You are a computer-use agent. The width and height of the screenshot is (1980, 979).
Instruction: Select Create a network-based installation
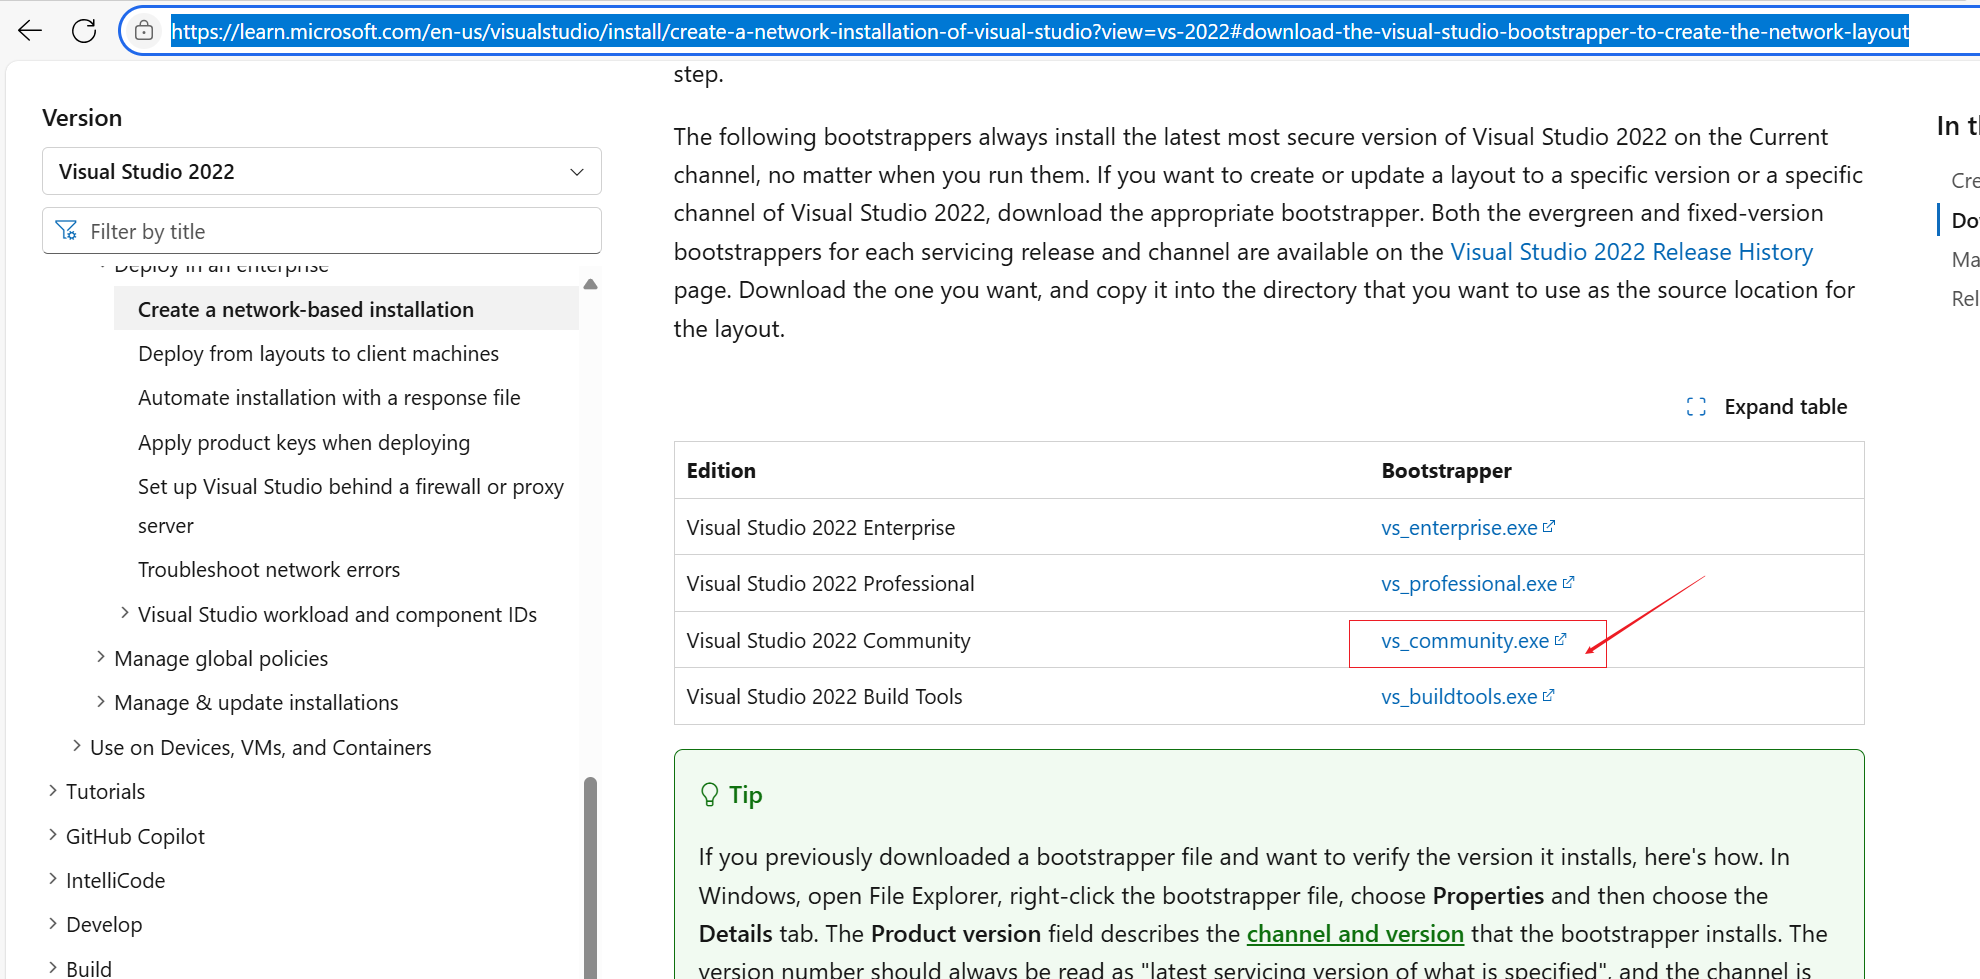point(346,309)
